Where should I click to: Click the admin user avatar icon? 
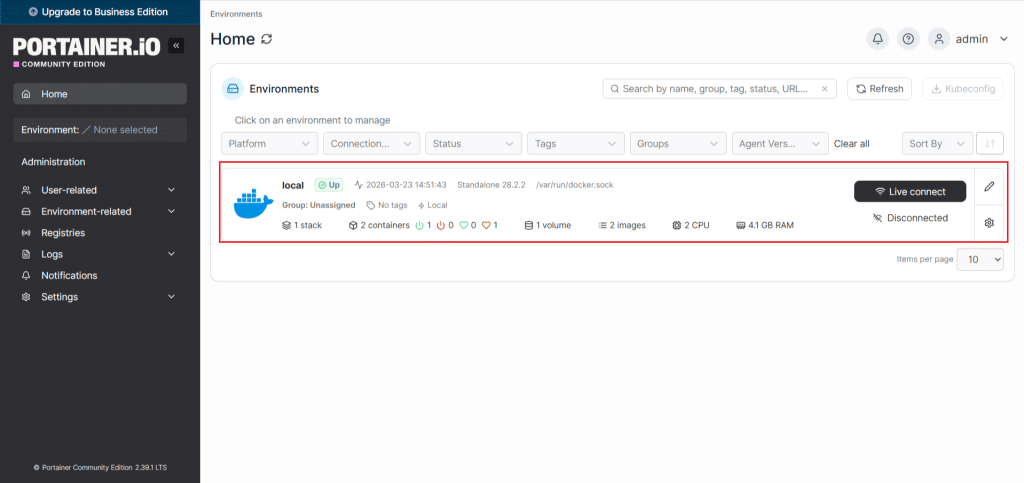coord(939,39)
